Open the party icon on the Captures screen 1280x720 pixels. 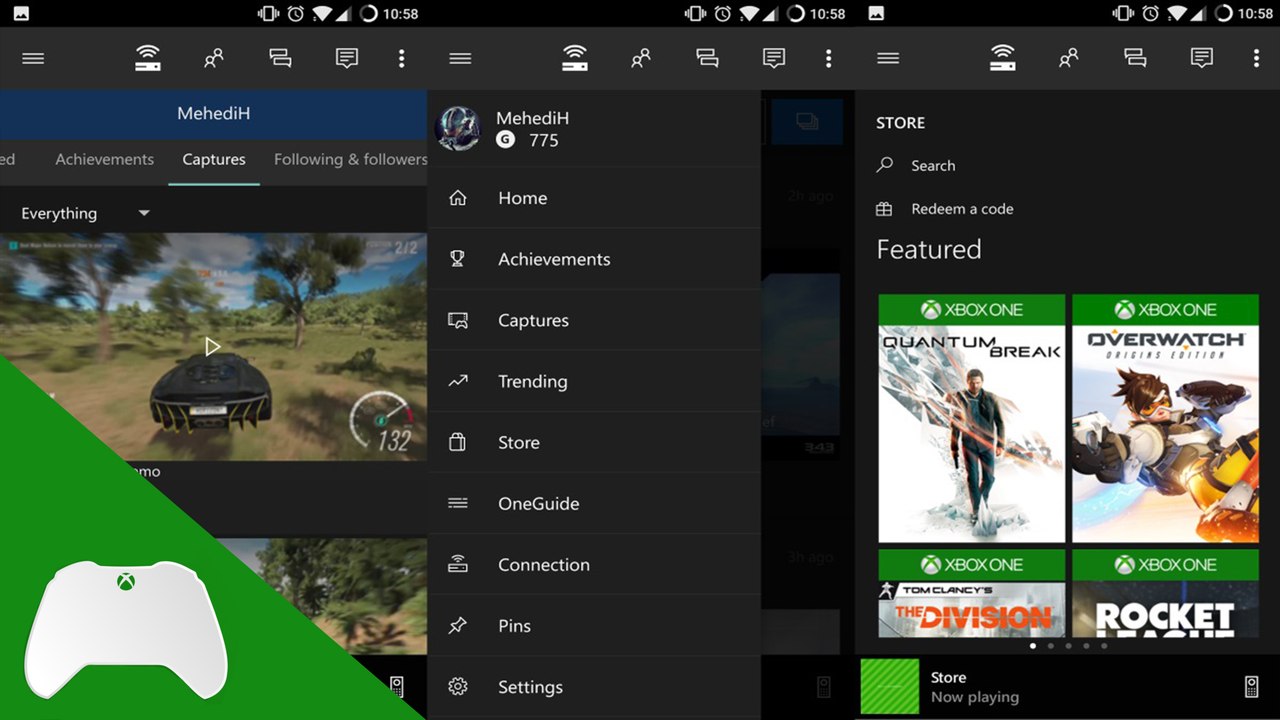280,58
